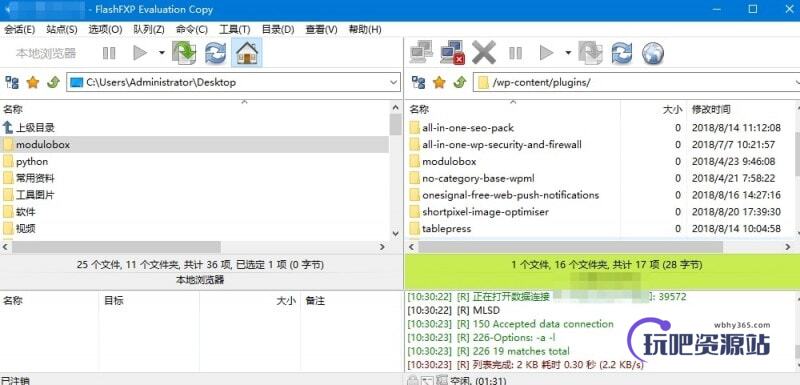
Task: Open the dropdown arrow beside local play button
Action: 162,53
